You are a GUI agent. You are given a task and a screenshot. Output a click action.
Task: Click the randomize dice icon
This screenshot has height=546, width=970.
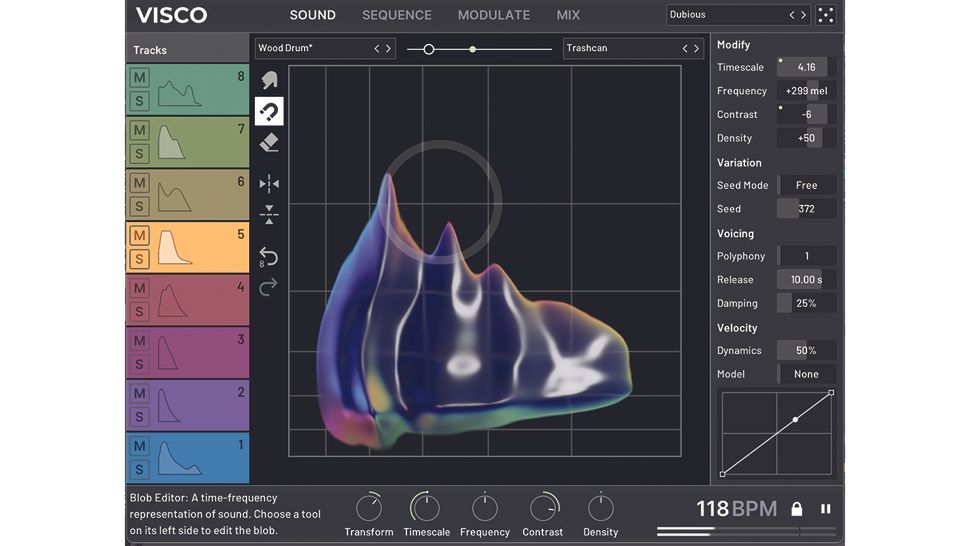(x=826, y=15)
